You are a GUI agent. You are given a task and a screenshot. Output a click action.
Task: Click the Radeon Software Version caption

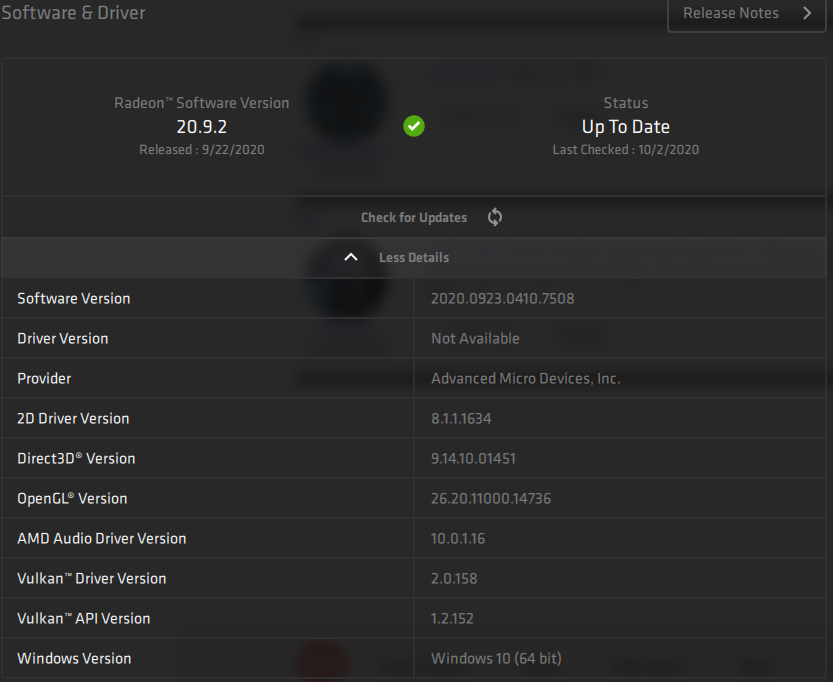(202, 103)
